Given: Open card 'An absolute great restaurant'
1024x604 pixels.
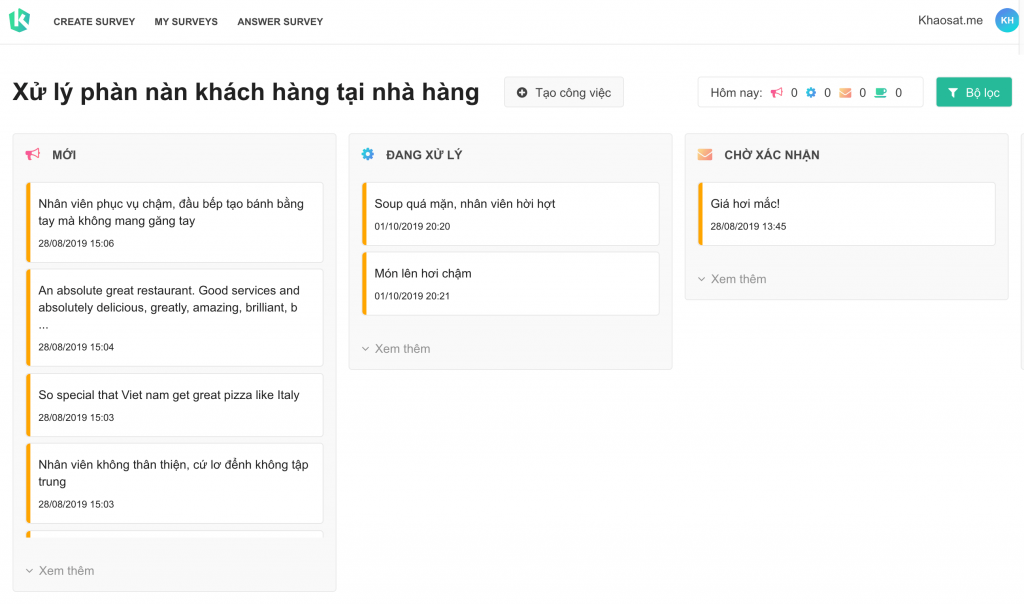Looking at the screenshot, I should [174, 317].
